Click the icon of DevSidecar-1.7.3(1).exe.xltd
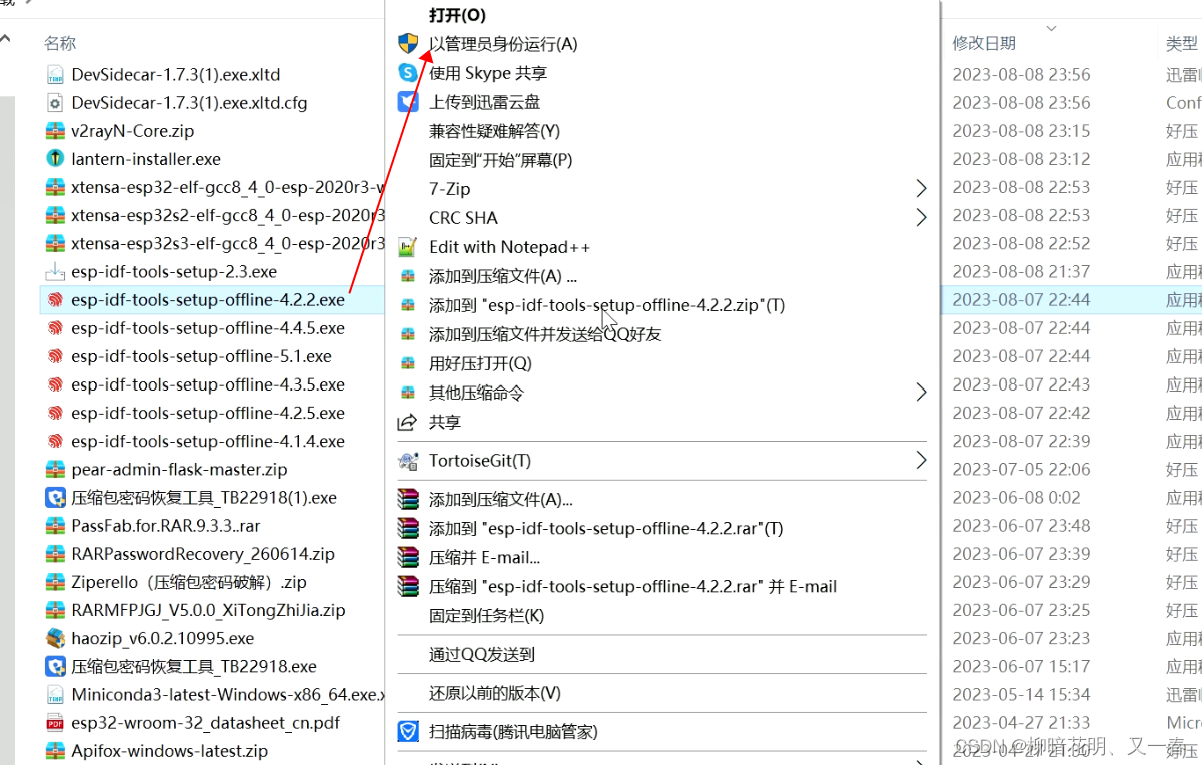The width and height of the screenshot is (1202, 765). click(55, 74)
